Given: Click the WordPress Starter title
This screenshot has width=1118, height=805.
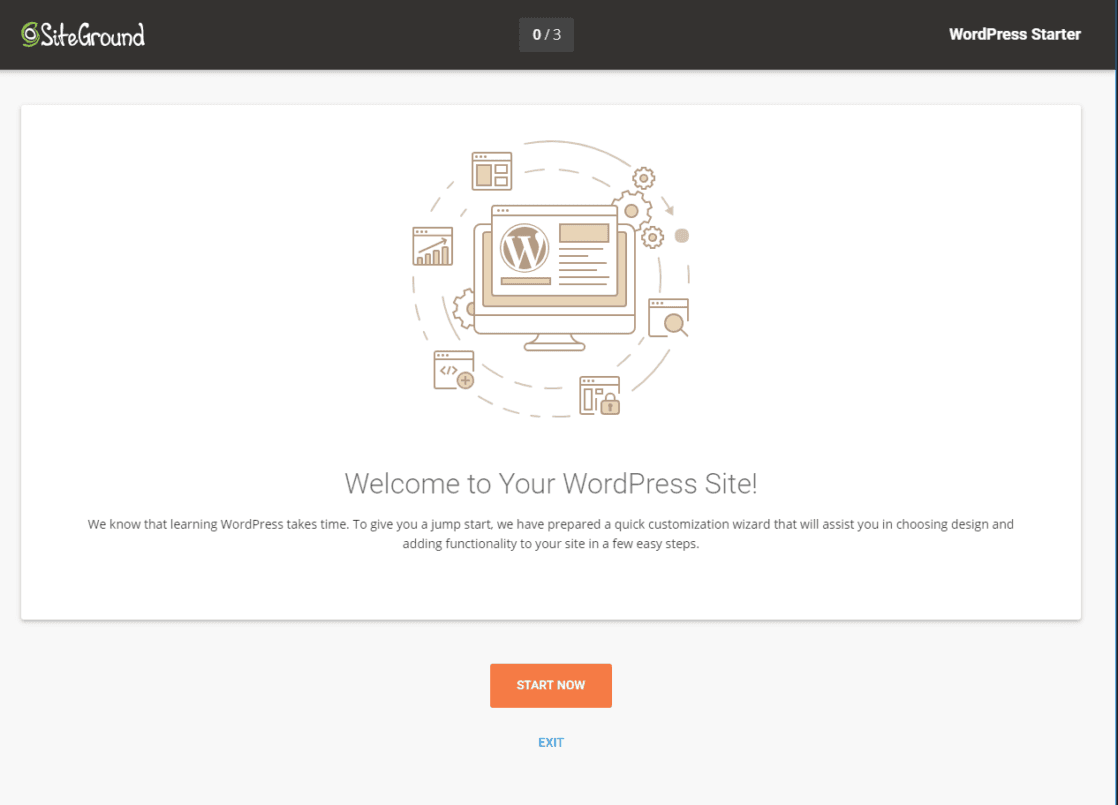Looking at the screenshot, I should [x=1014, y=34].
